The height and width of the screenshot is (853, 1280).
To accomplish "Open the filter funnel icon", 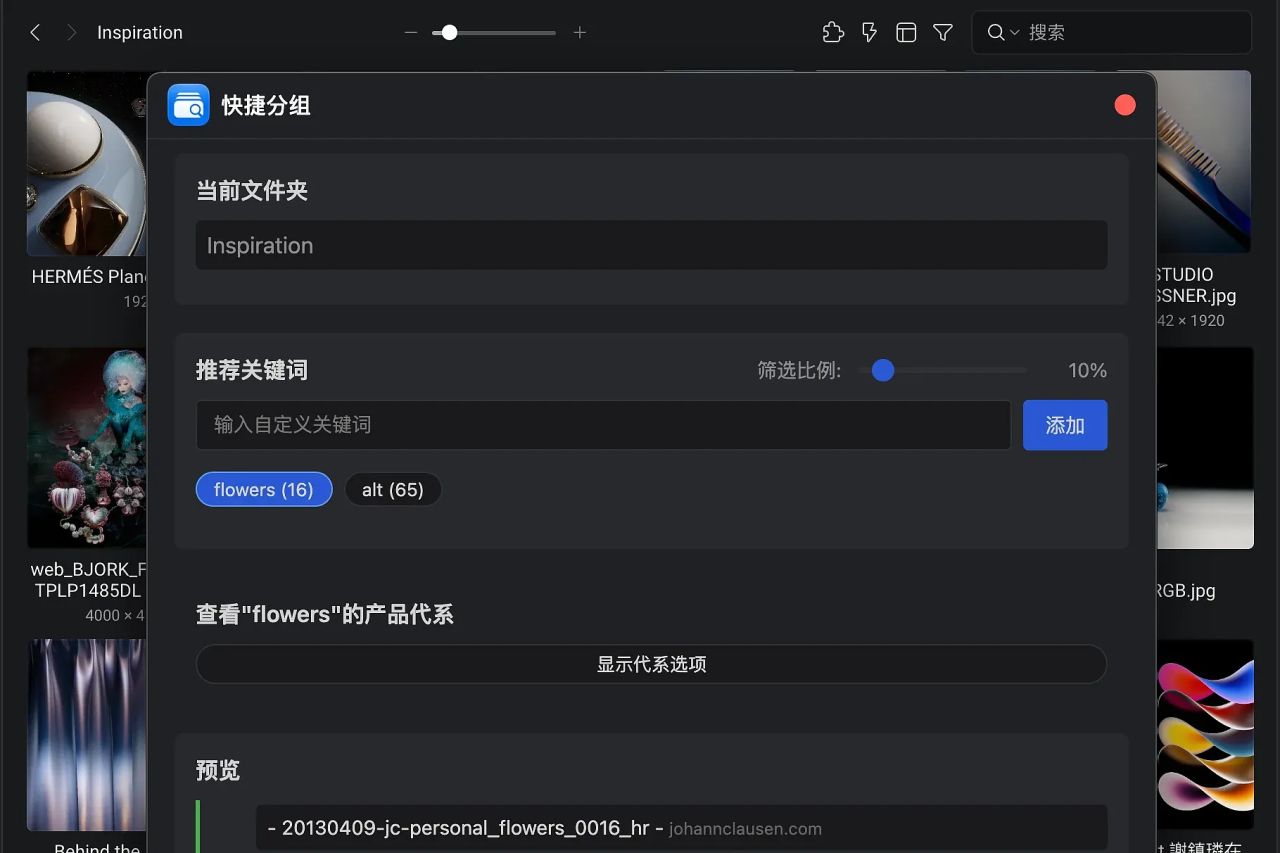I will pos(943,33).
